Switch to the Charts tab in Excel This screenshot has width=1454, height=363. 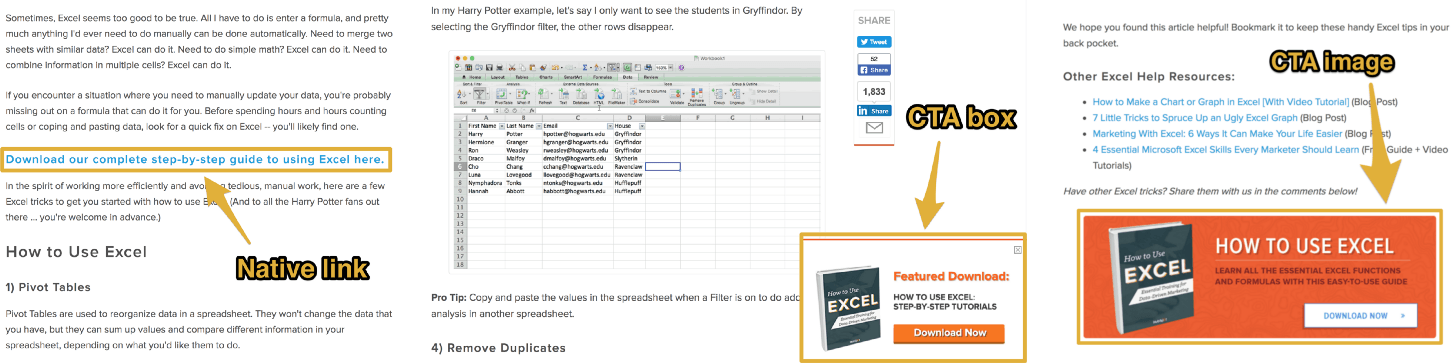click(546, 77)
